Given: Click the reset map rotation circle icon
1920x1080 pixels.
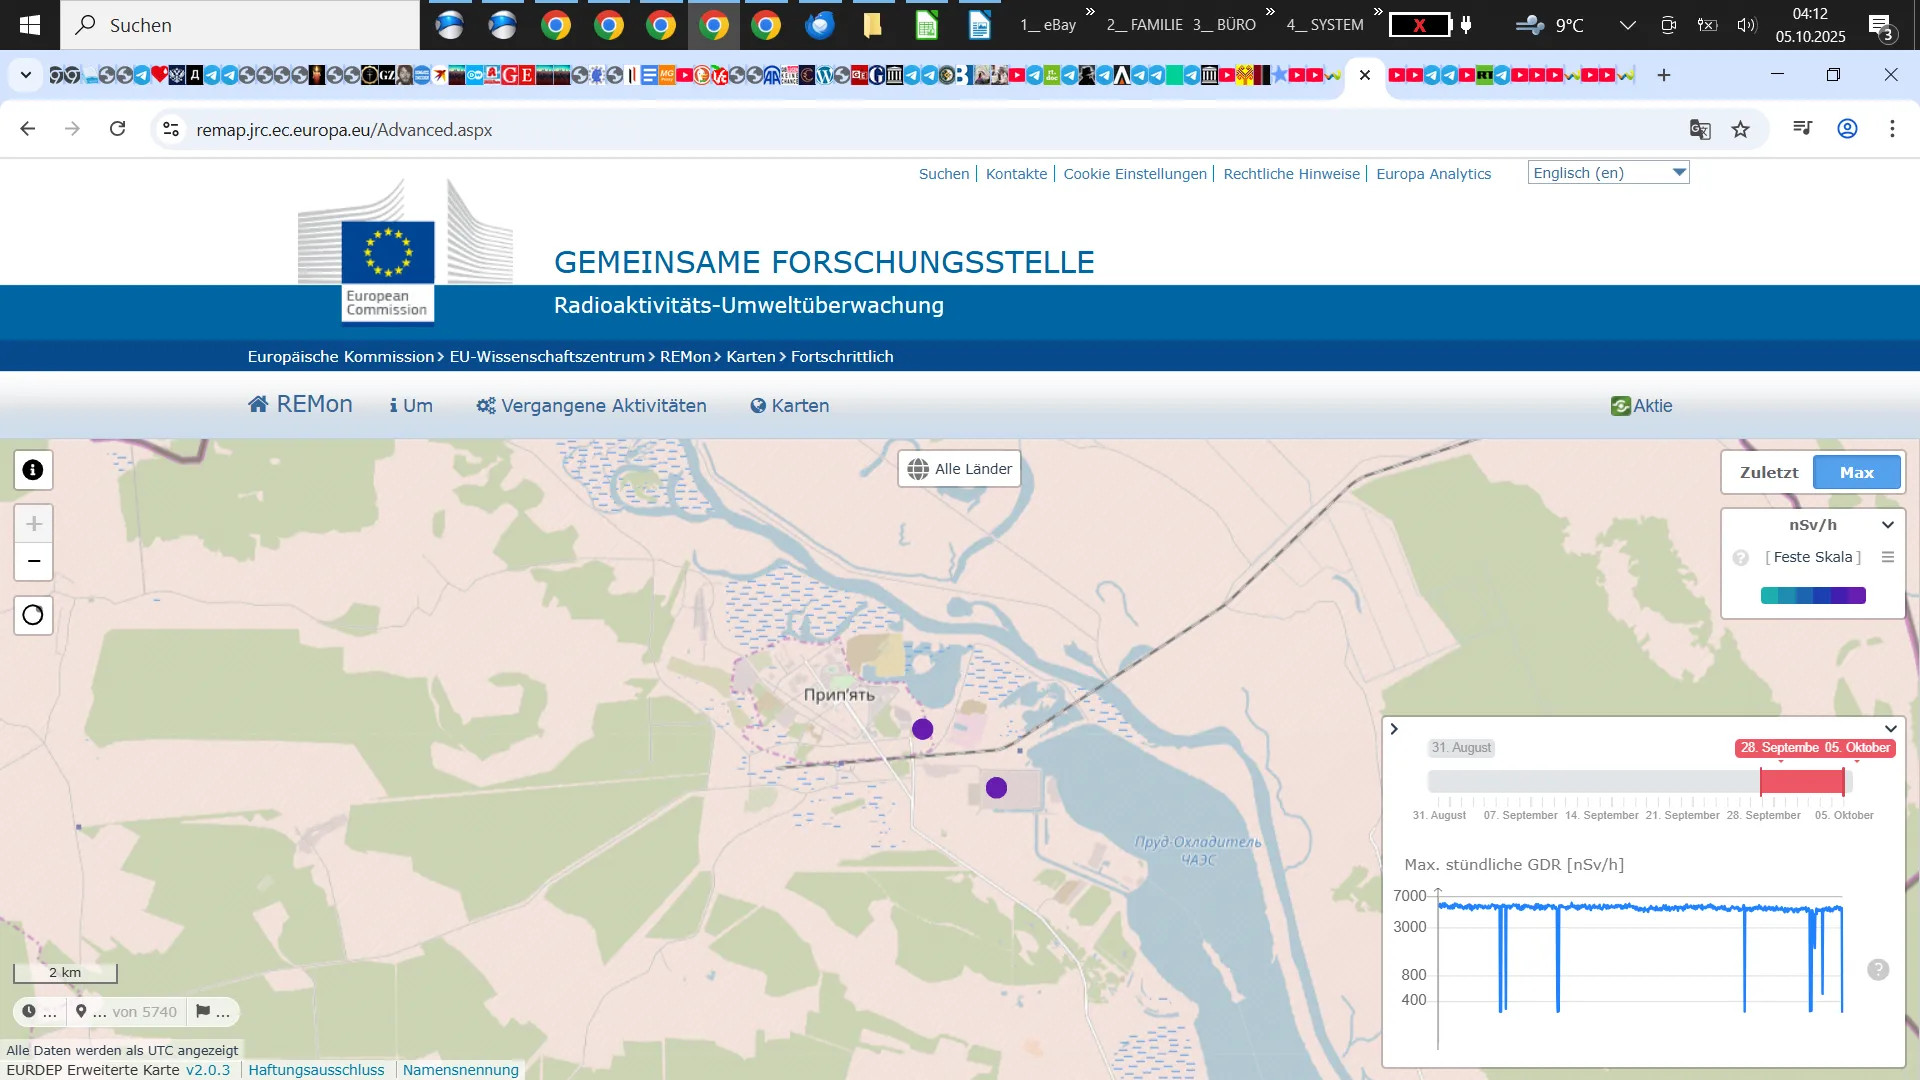Looking at the screenshot, I should coord(33,615).
